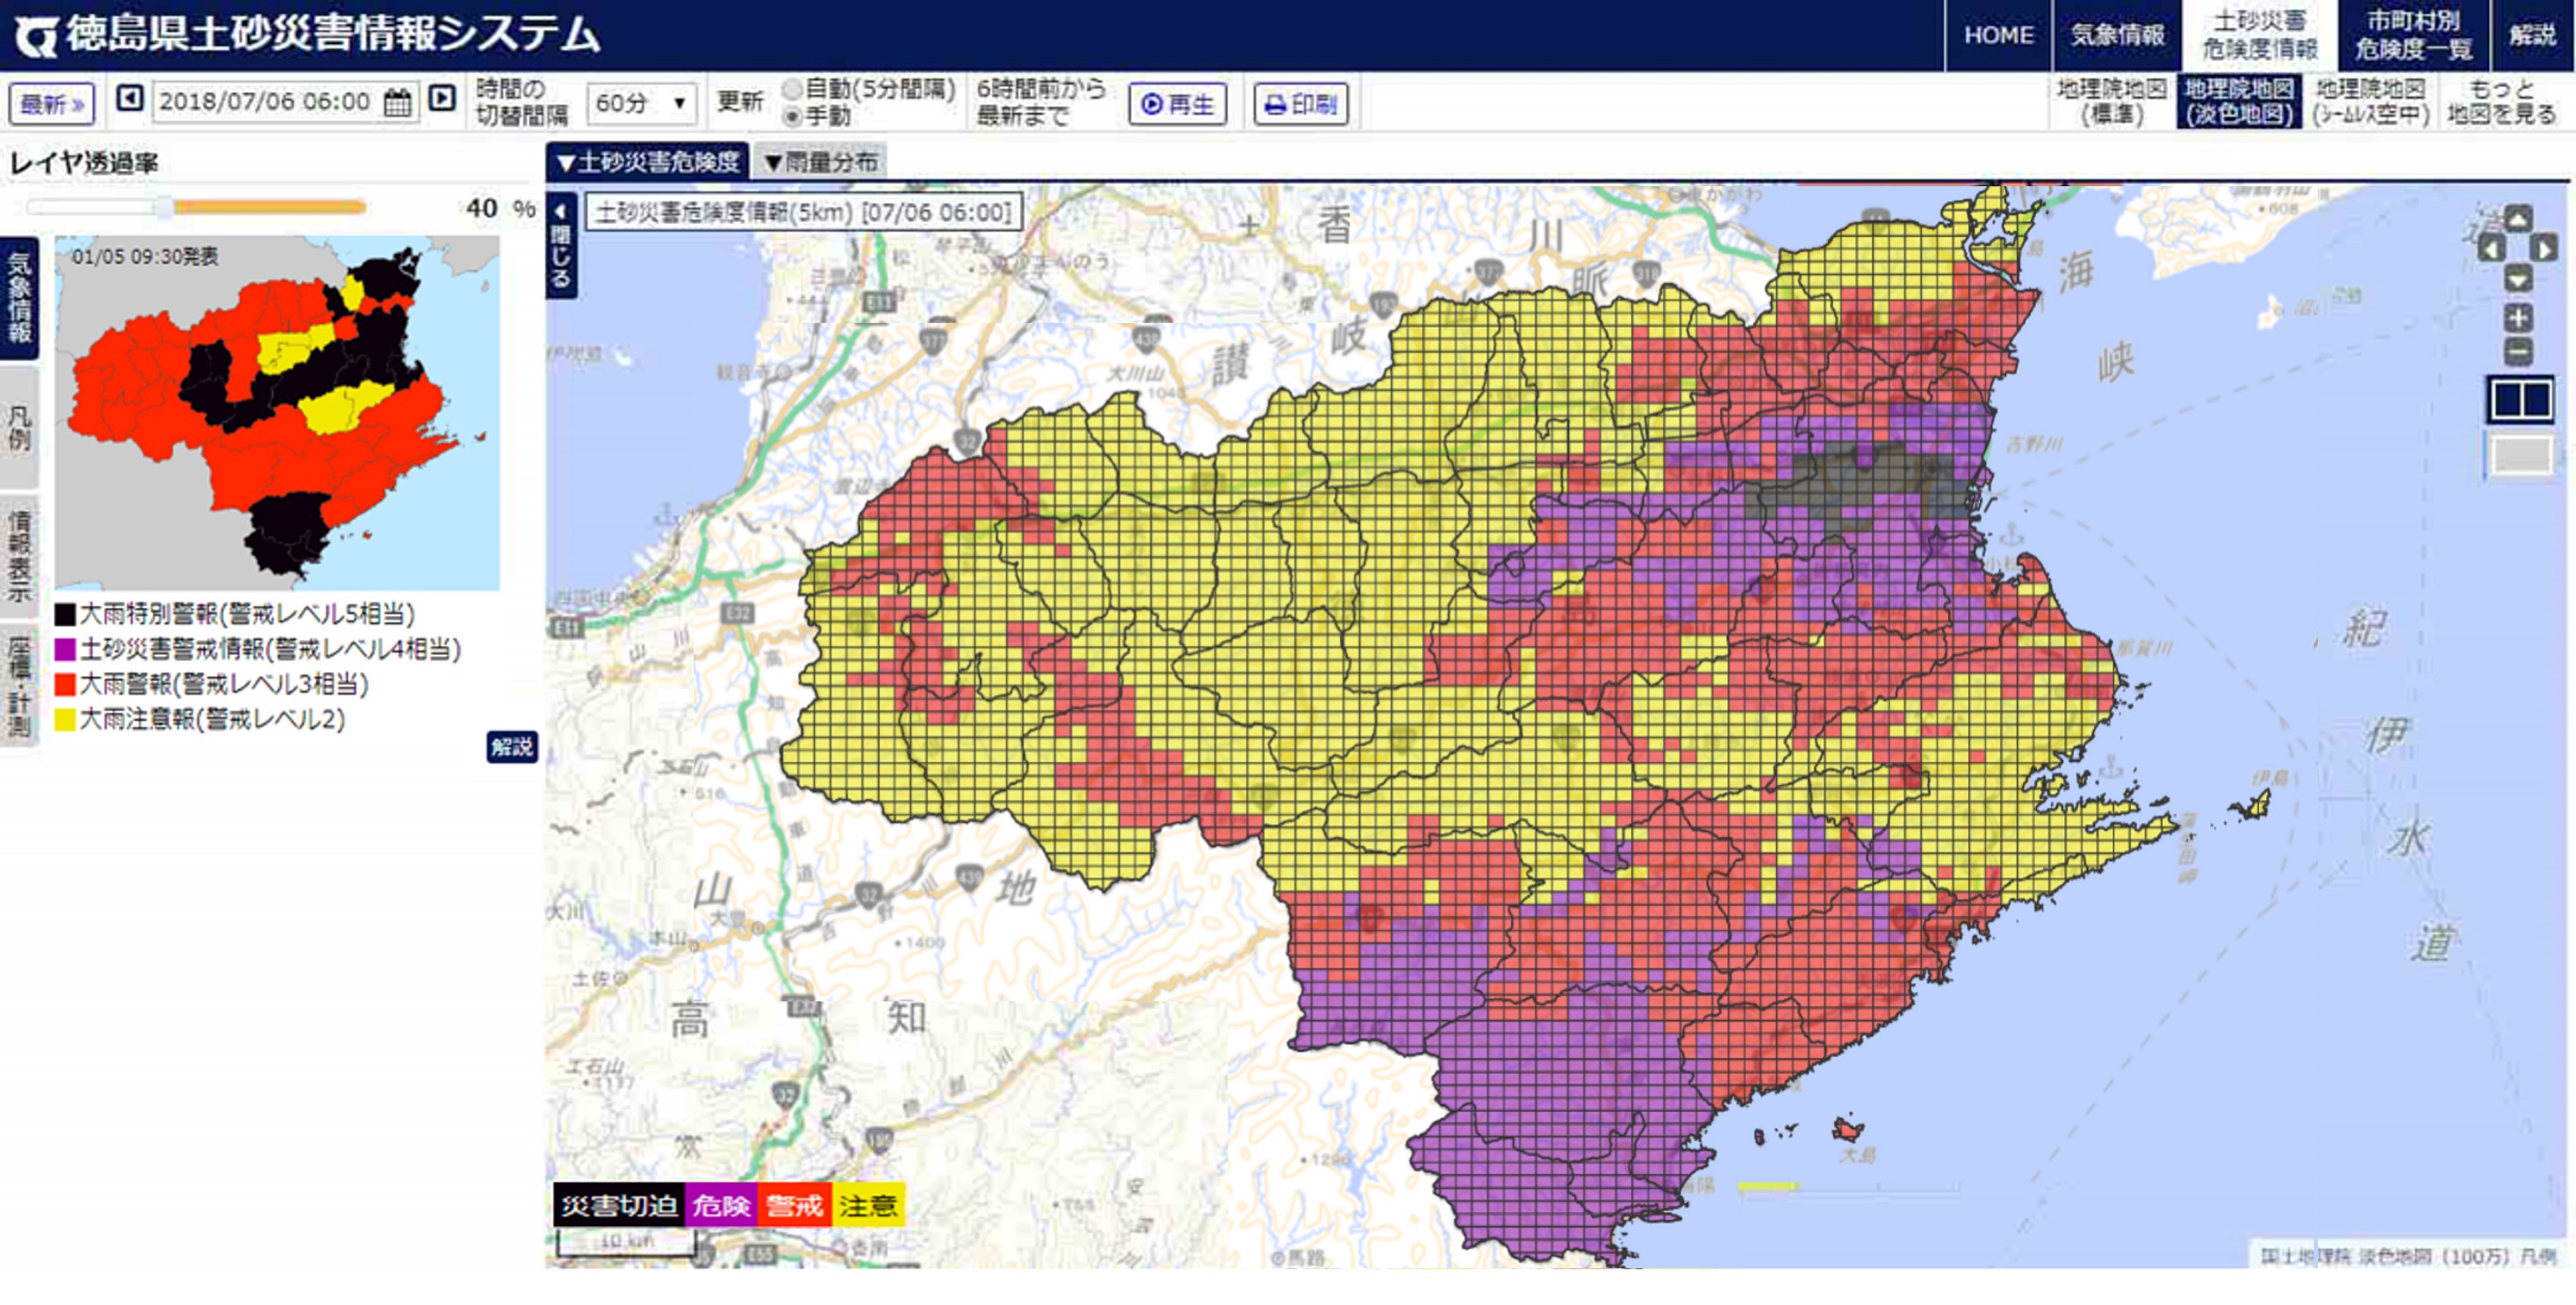Open the calendar date picker

(397, 102)
